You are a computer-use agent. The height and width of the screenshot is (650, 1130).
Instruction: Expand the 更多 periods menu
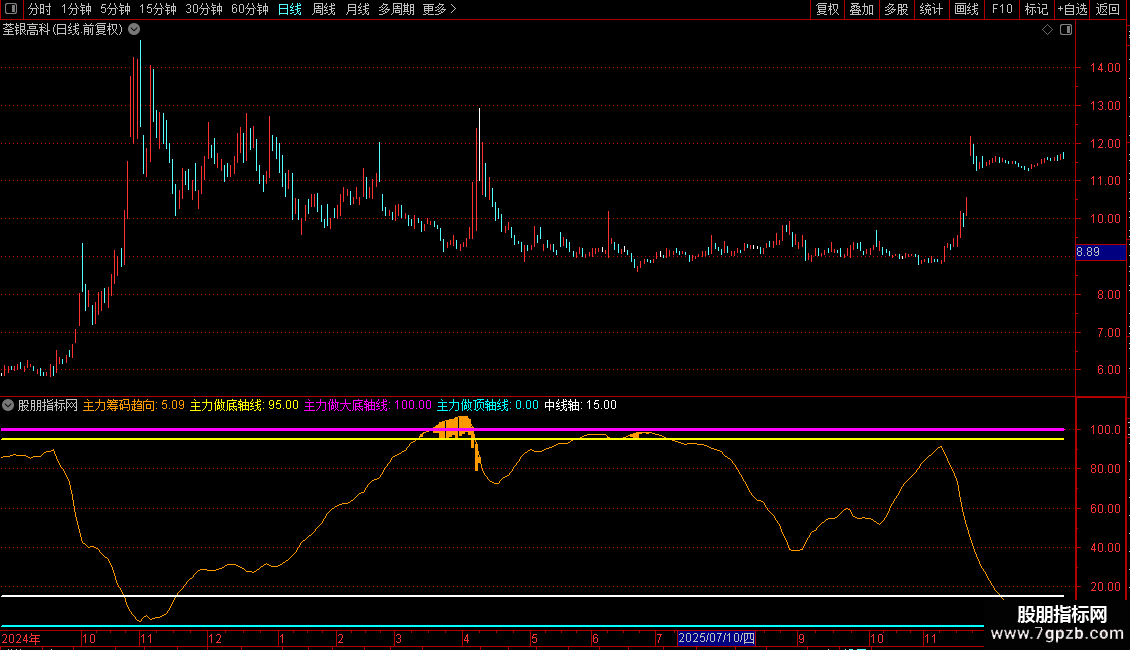439,9
